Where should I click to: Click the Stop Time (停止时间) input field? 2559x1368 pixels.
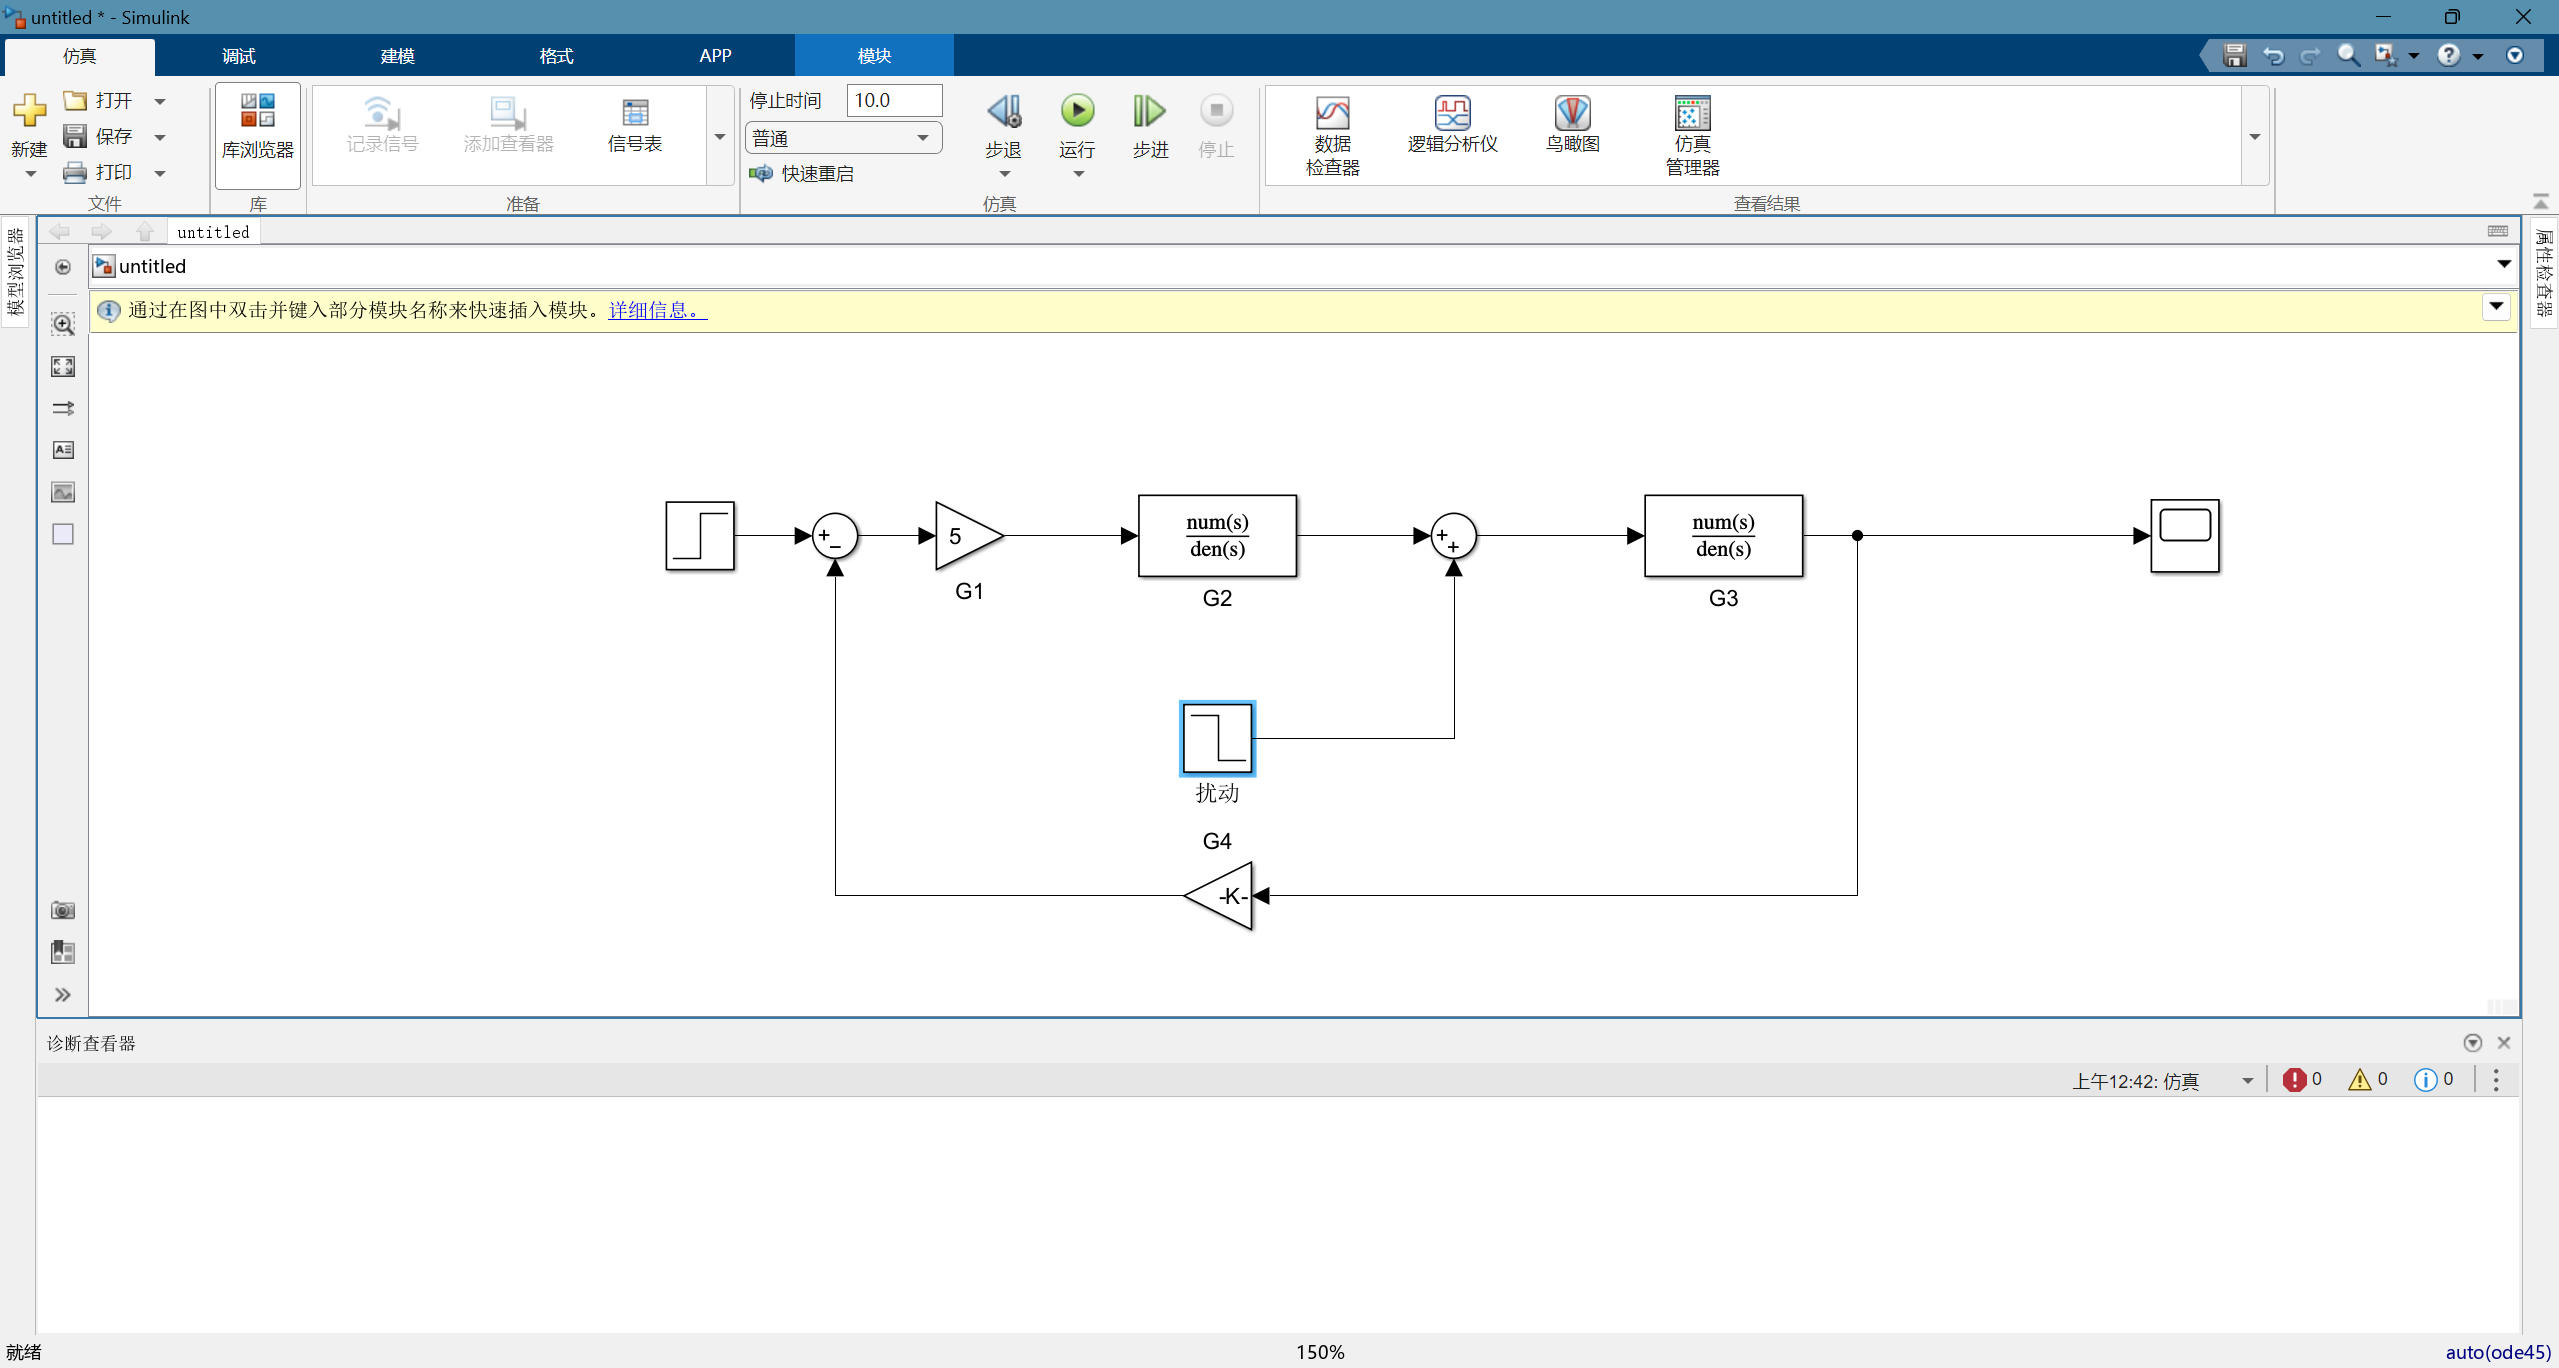click(x=893, y=100)
